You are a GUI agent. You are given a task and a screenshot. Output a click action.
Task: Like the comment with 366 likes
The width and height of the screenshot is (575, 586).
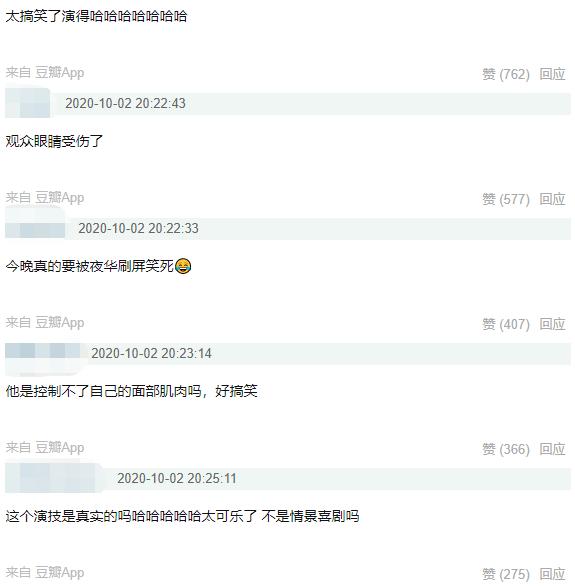pos(506,449)
